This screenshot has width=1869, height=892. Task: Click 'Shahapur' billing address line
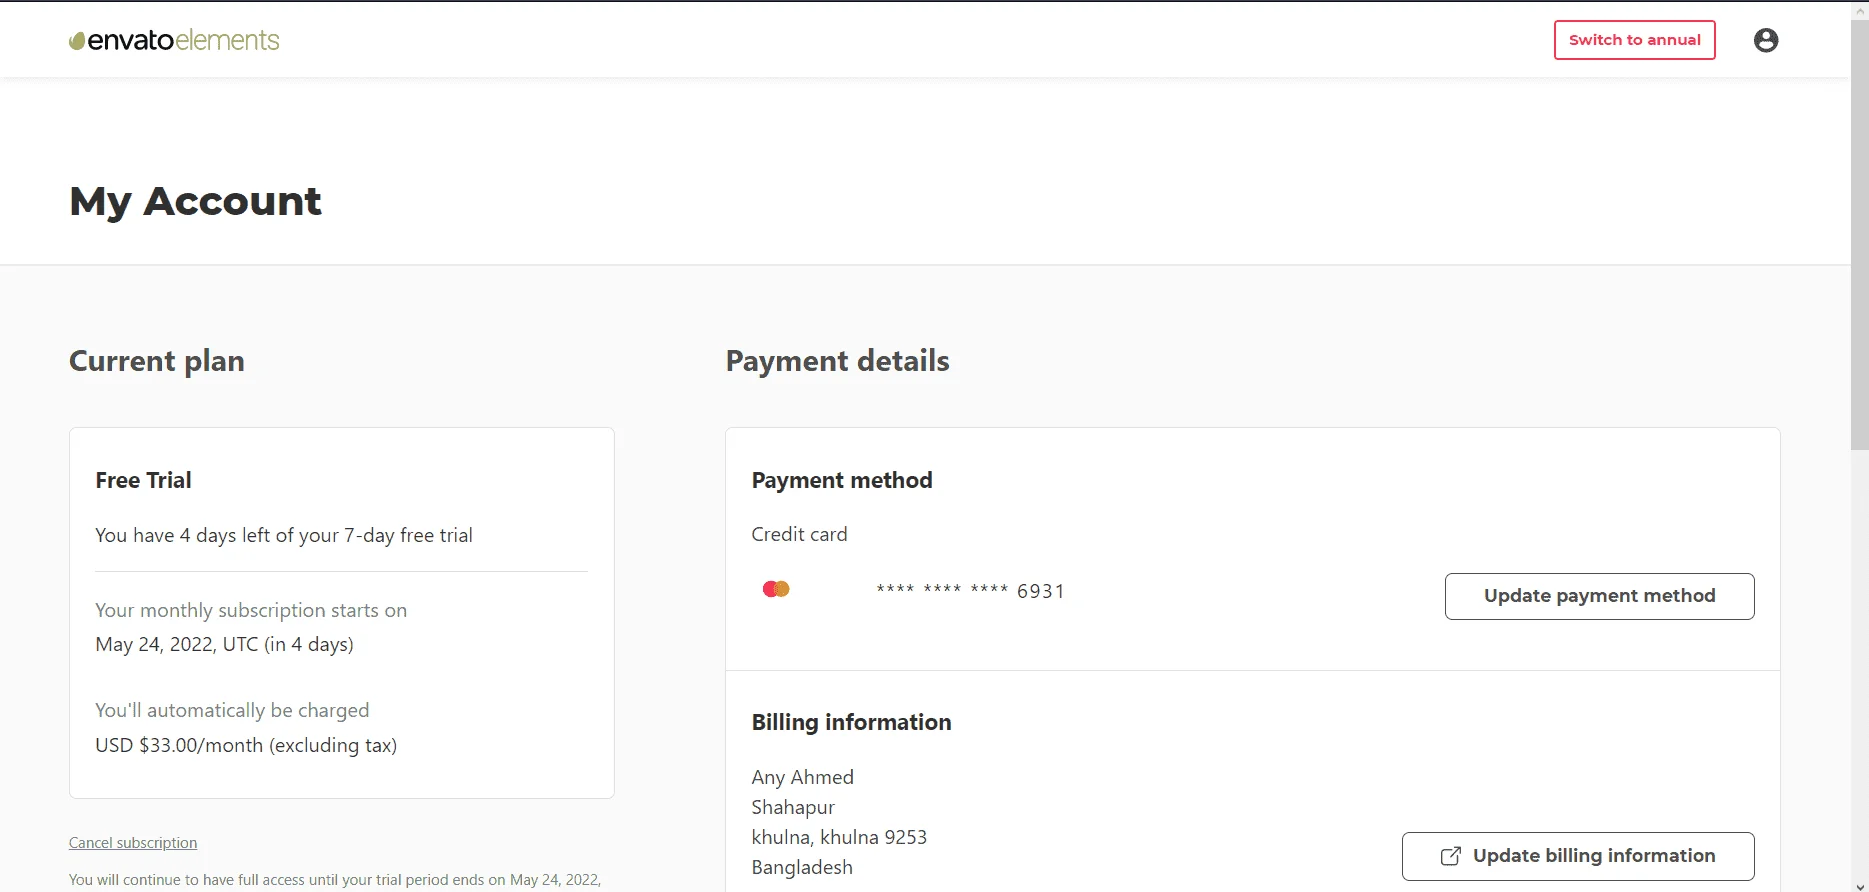[x=793, y=807]
